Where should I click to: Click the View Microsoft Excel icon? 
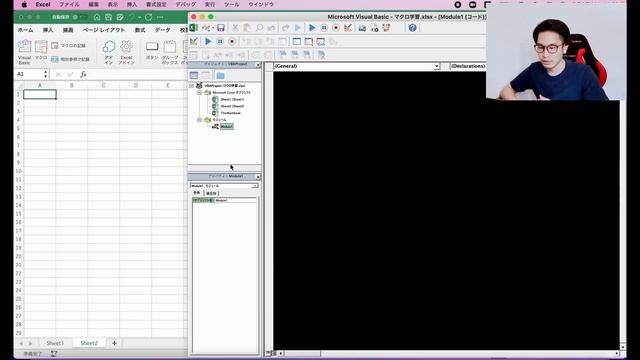tap(194, 28)
